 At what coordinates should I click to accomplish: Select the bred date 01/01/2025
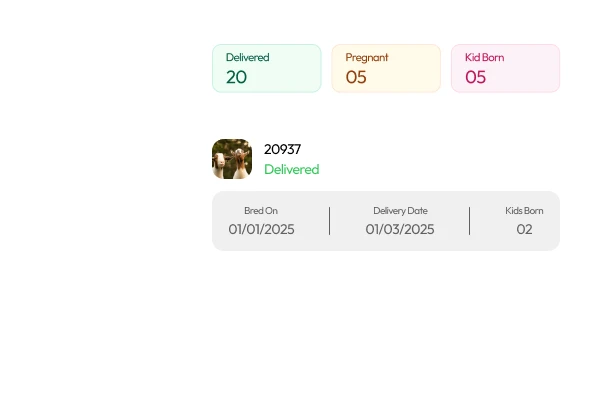[x=261, y=229]
